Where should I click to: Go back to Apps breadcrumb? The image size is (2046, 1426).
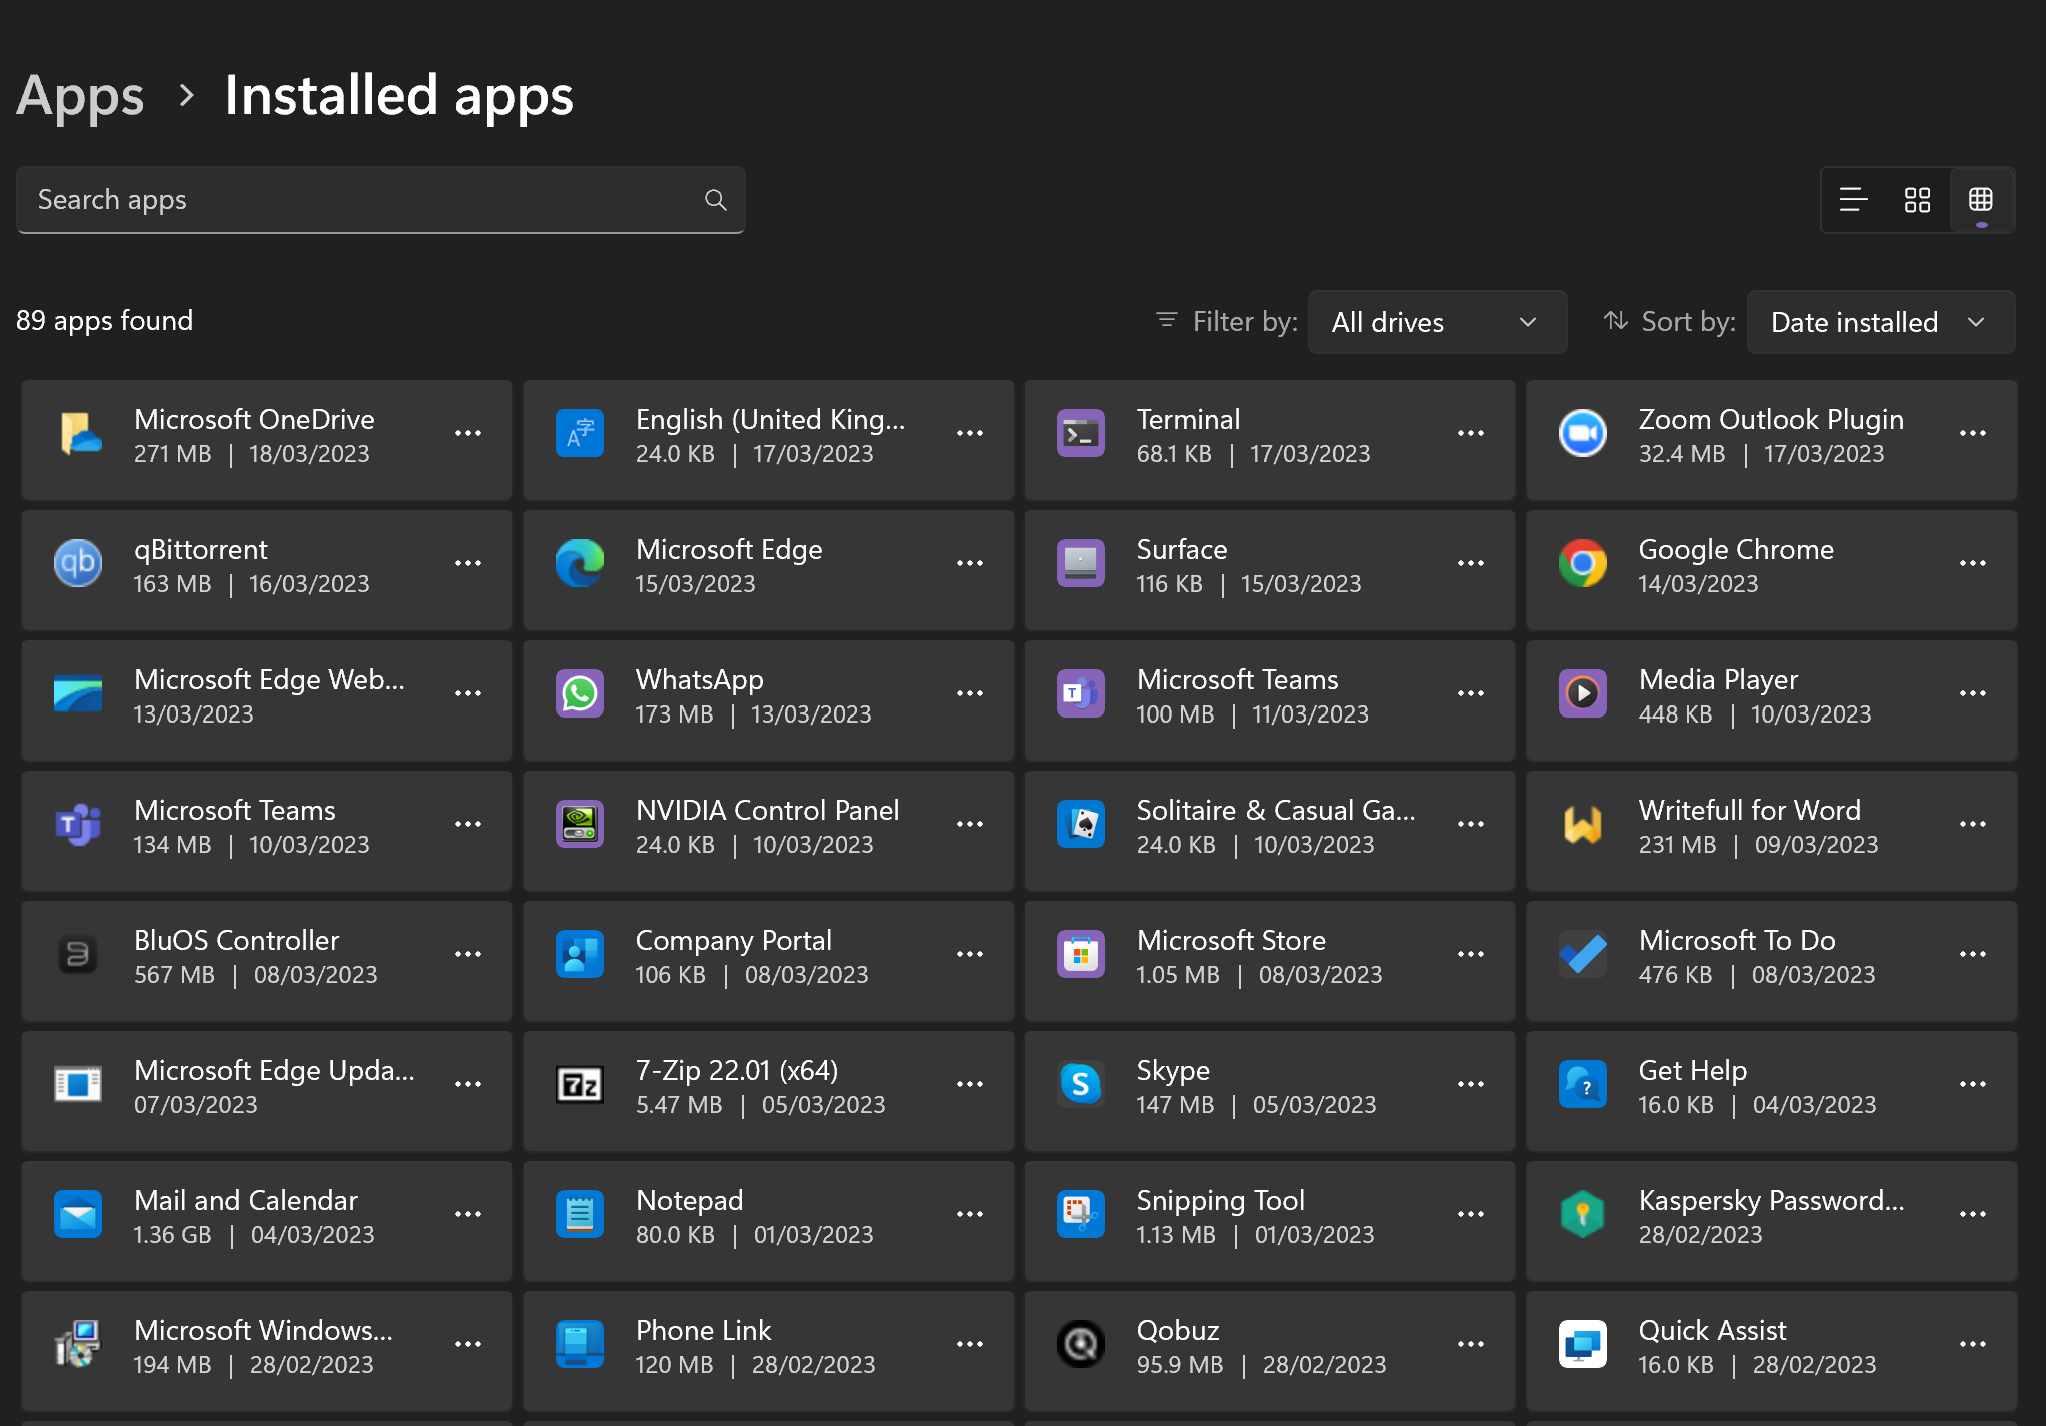(80, 96)
